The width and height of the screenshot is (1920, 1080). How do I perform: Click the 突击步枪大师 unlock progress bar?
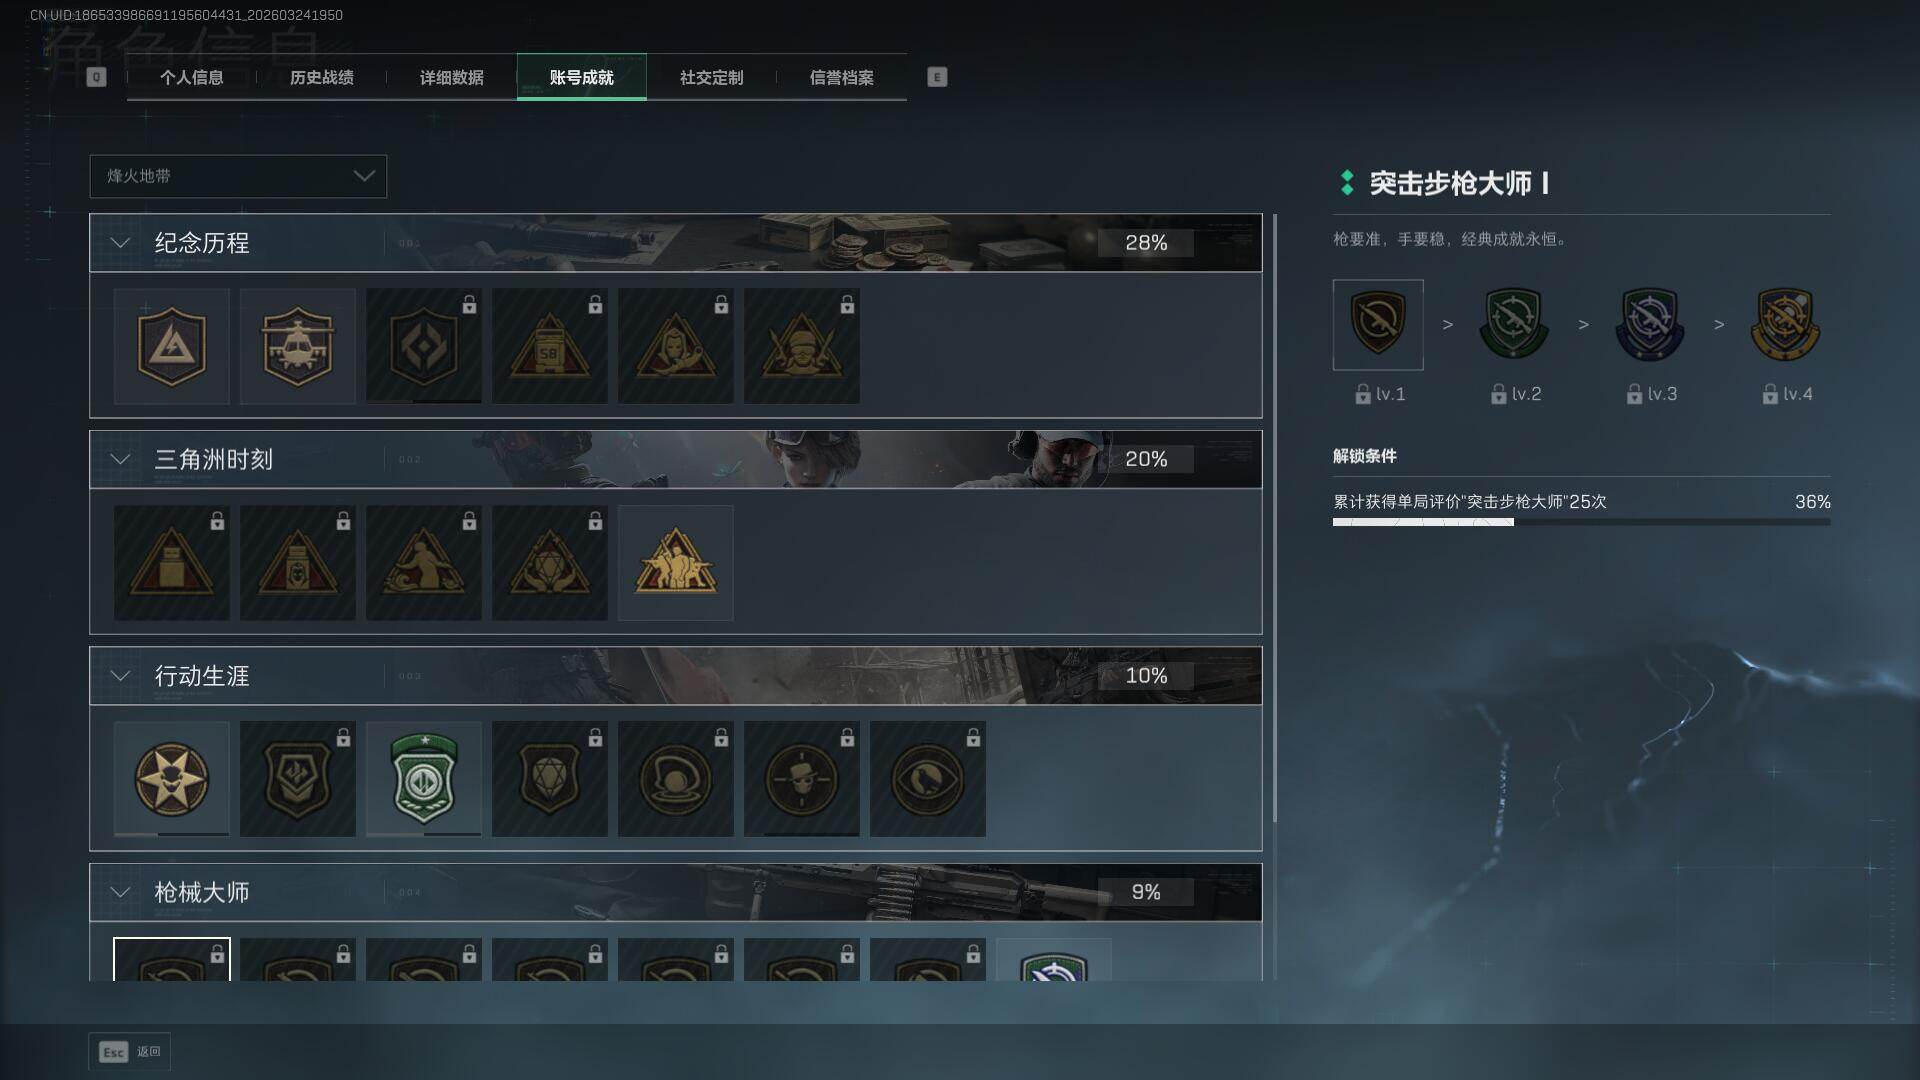(x=1581, y=522)
